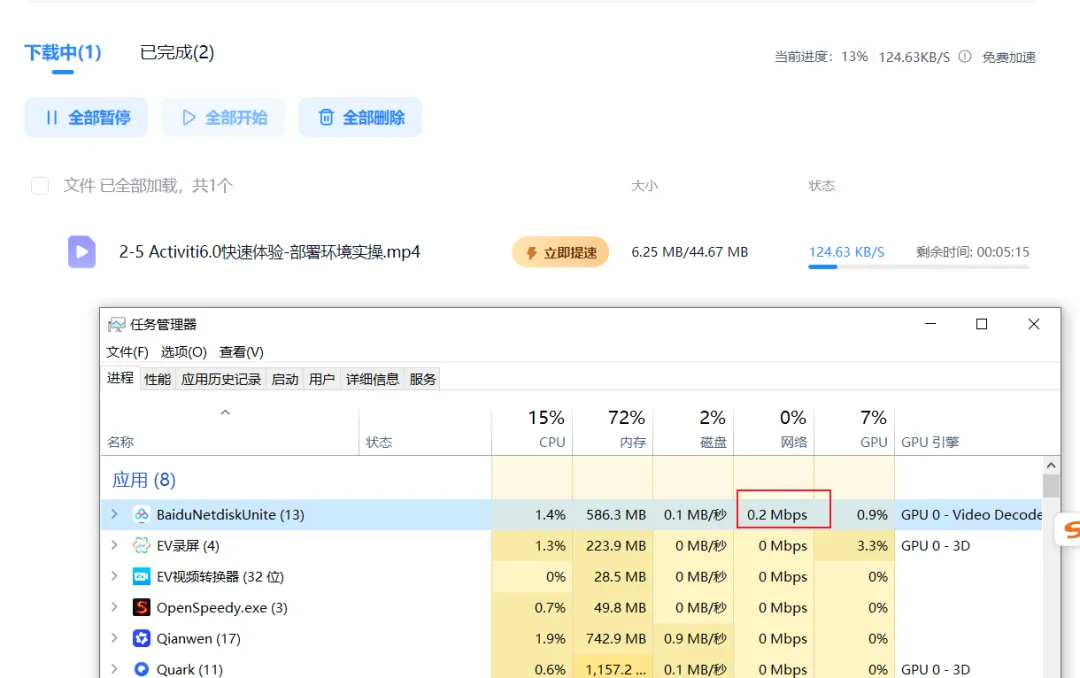The width and height of the screenshot is (1080, 678).
Task: Click the EV视频转换器 app icon
Action: [x=141, y=577]
